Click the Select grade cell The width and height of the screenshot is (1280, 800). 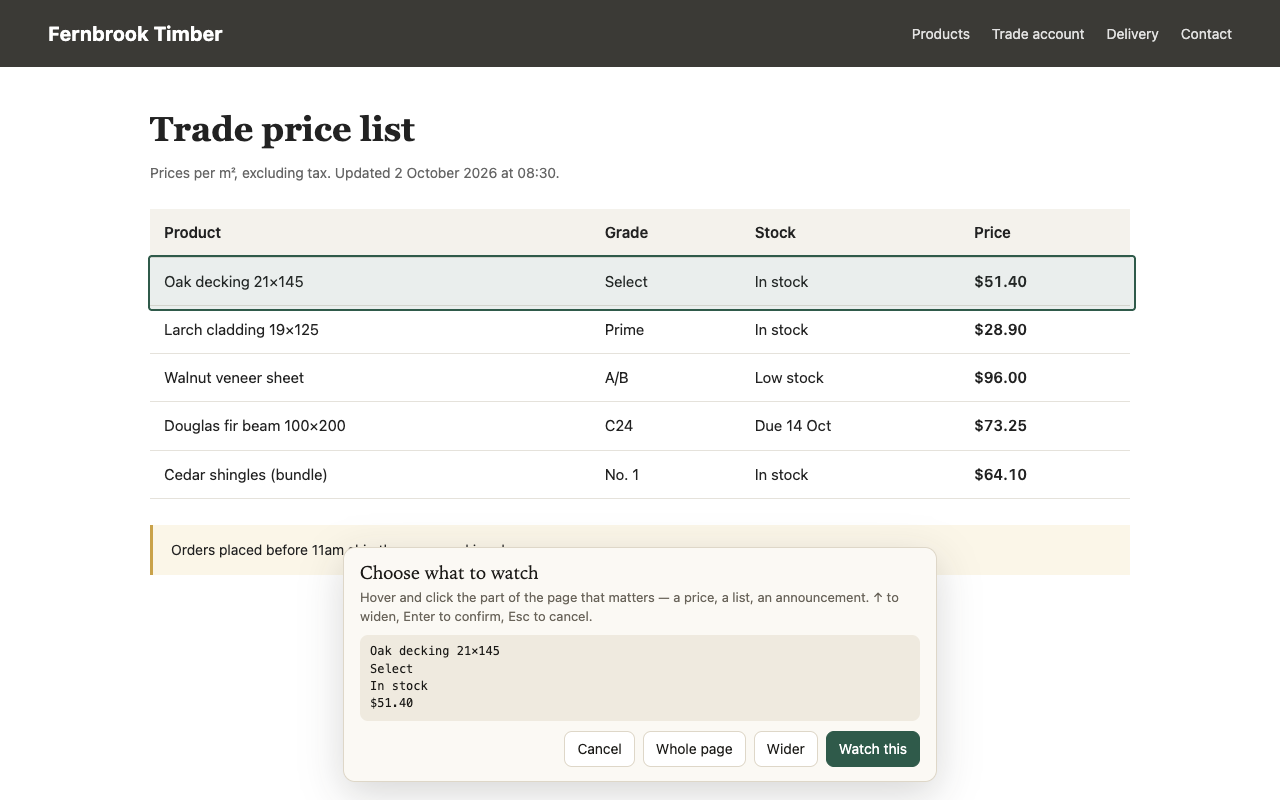[x=666, y=282]
